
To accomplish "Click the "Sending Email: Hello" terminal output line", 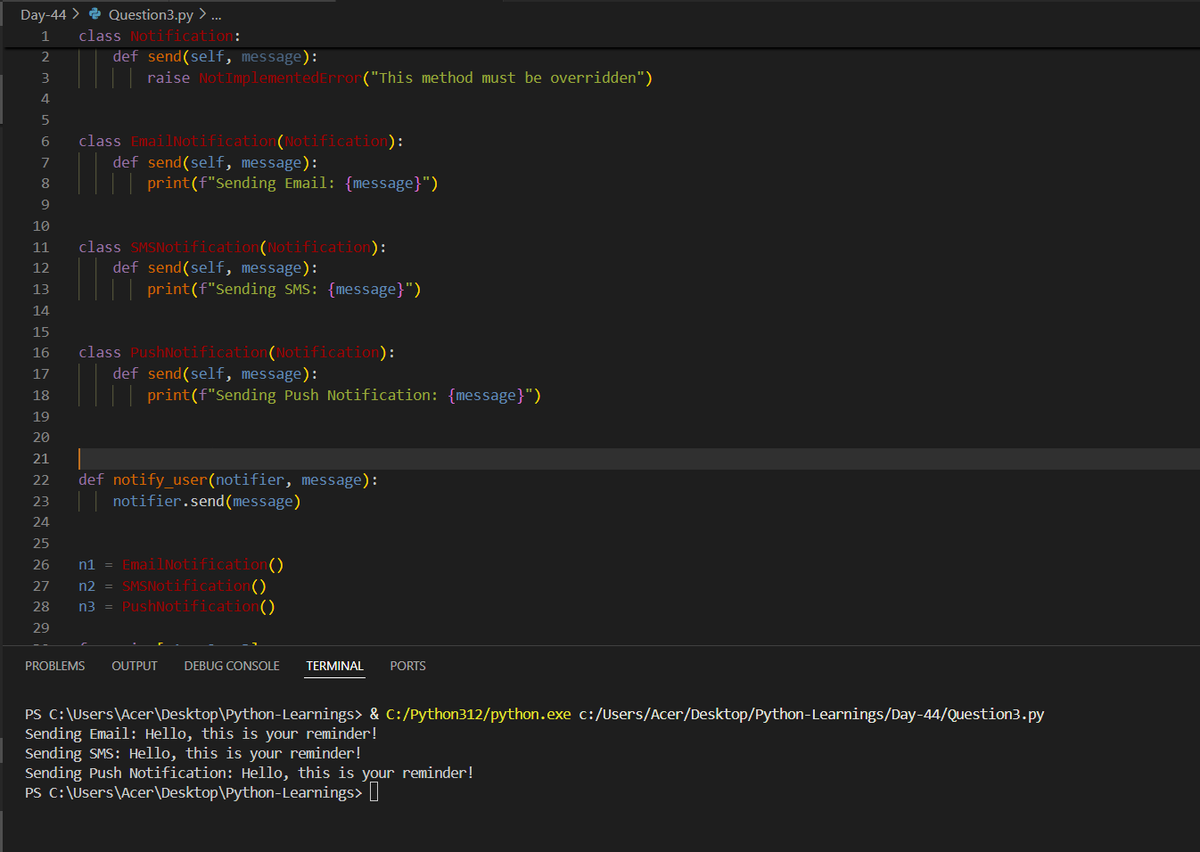I will tap(201, 734).
